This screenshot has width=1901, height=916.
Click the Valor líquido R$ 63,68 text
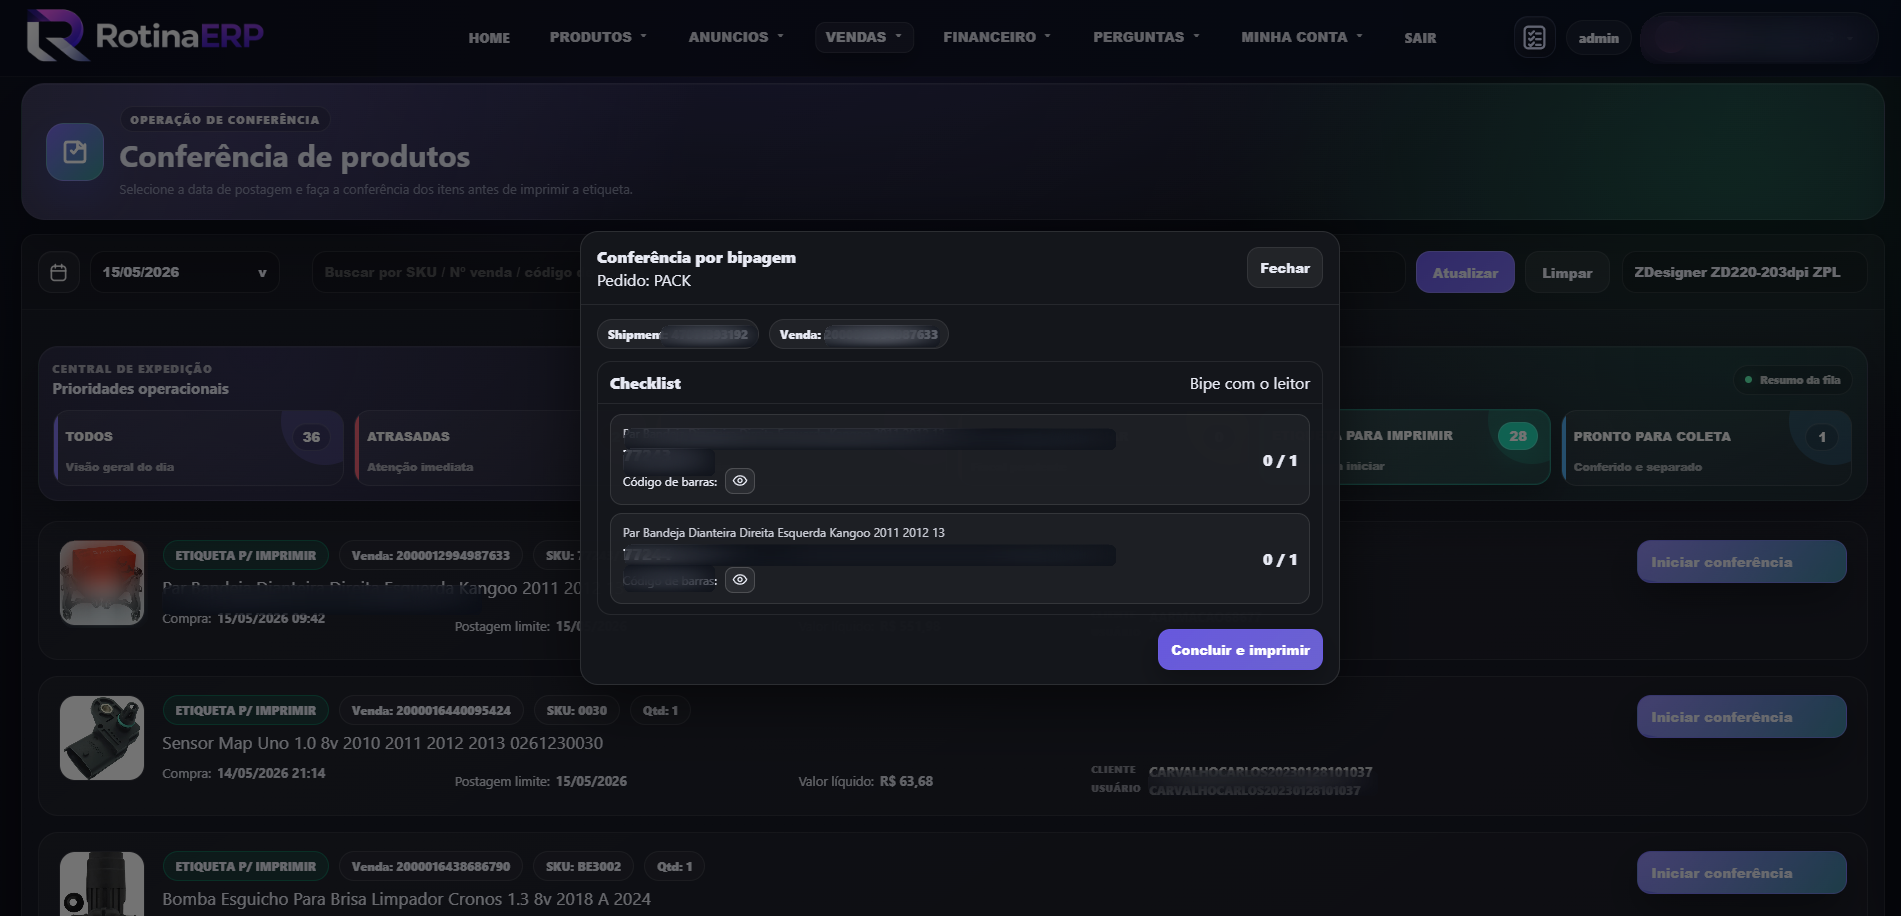[865, 781]
